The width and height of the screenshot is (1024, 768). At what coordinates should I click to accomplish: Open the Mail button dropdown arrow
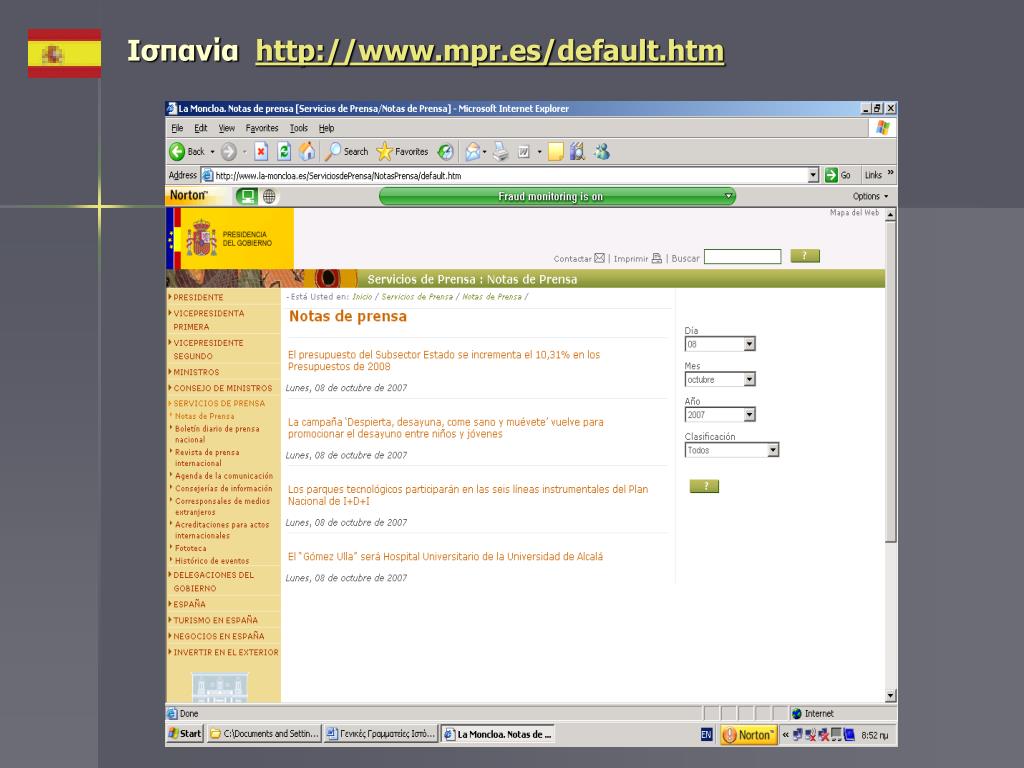[485, 152]
